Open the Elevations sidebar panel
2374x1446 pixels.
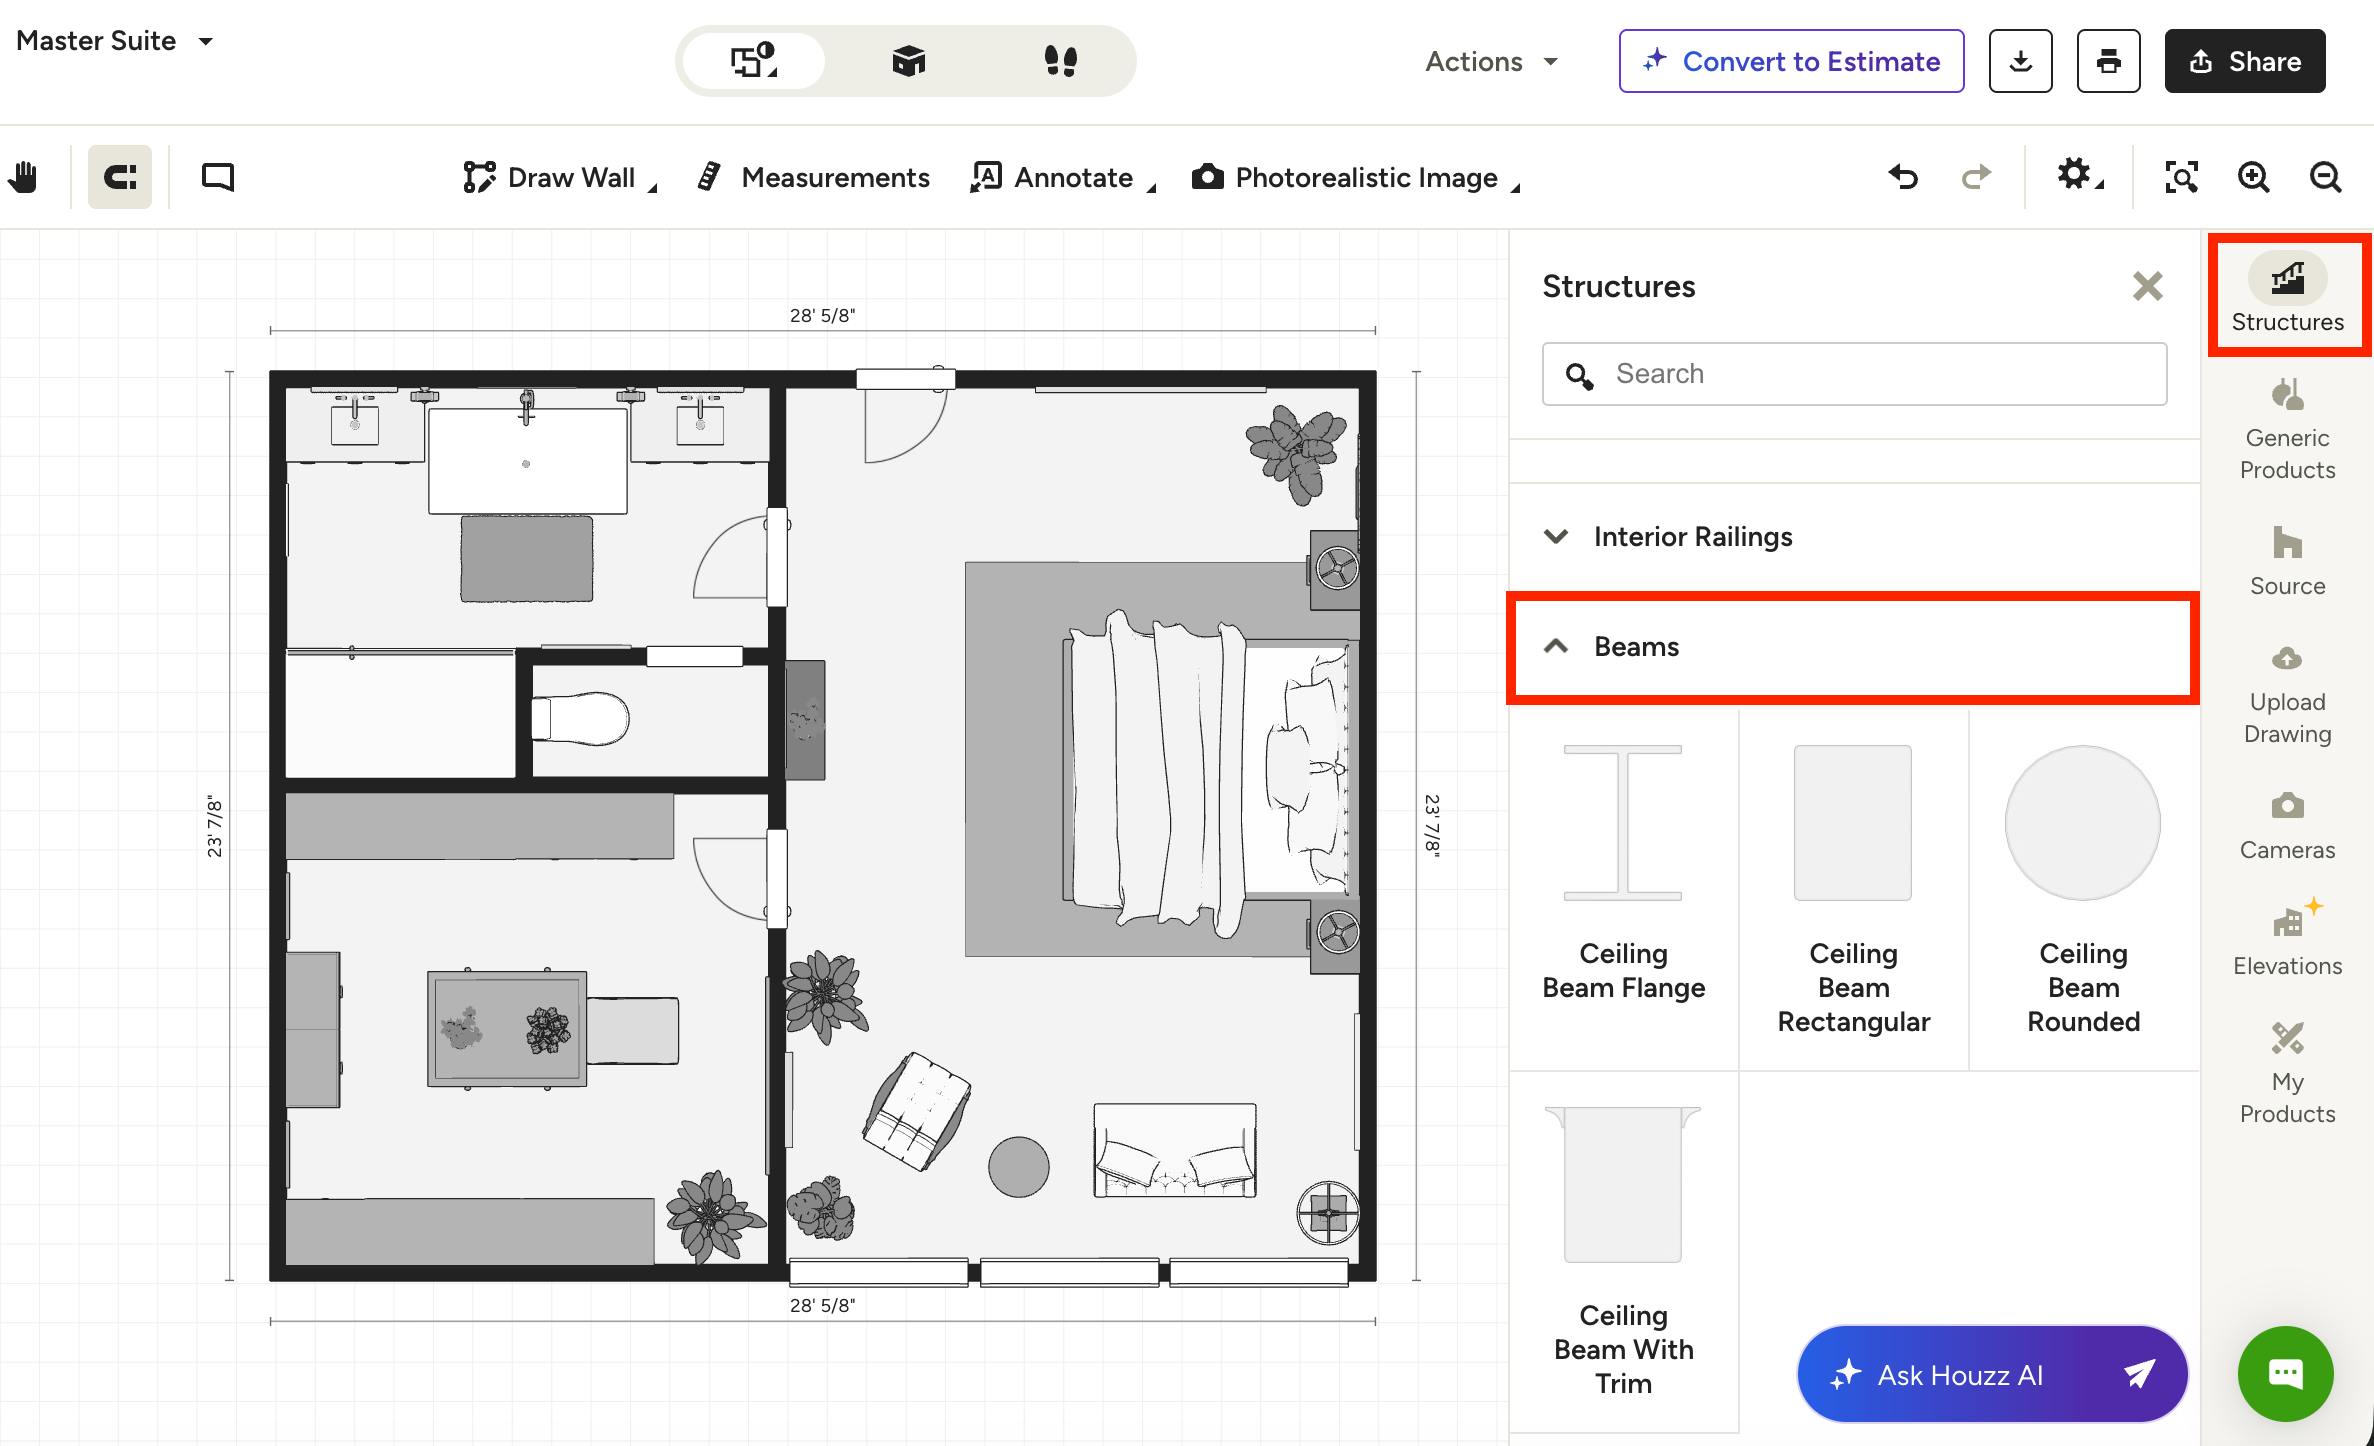2287,938
